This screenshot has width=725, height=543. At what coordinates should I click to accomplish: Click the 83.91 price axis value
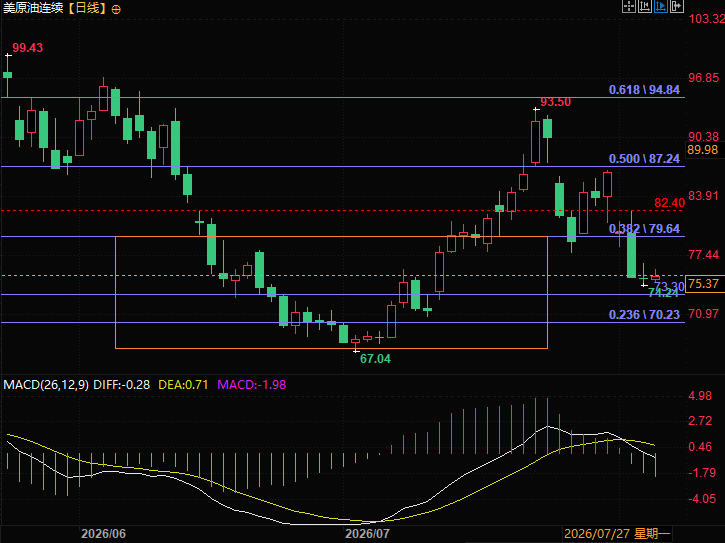pos(704,196)
